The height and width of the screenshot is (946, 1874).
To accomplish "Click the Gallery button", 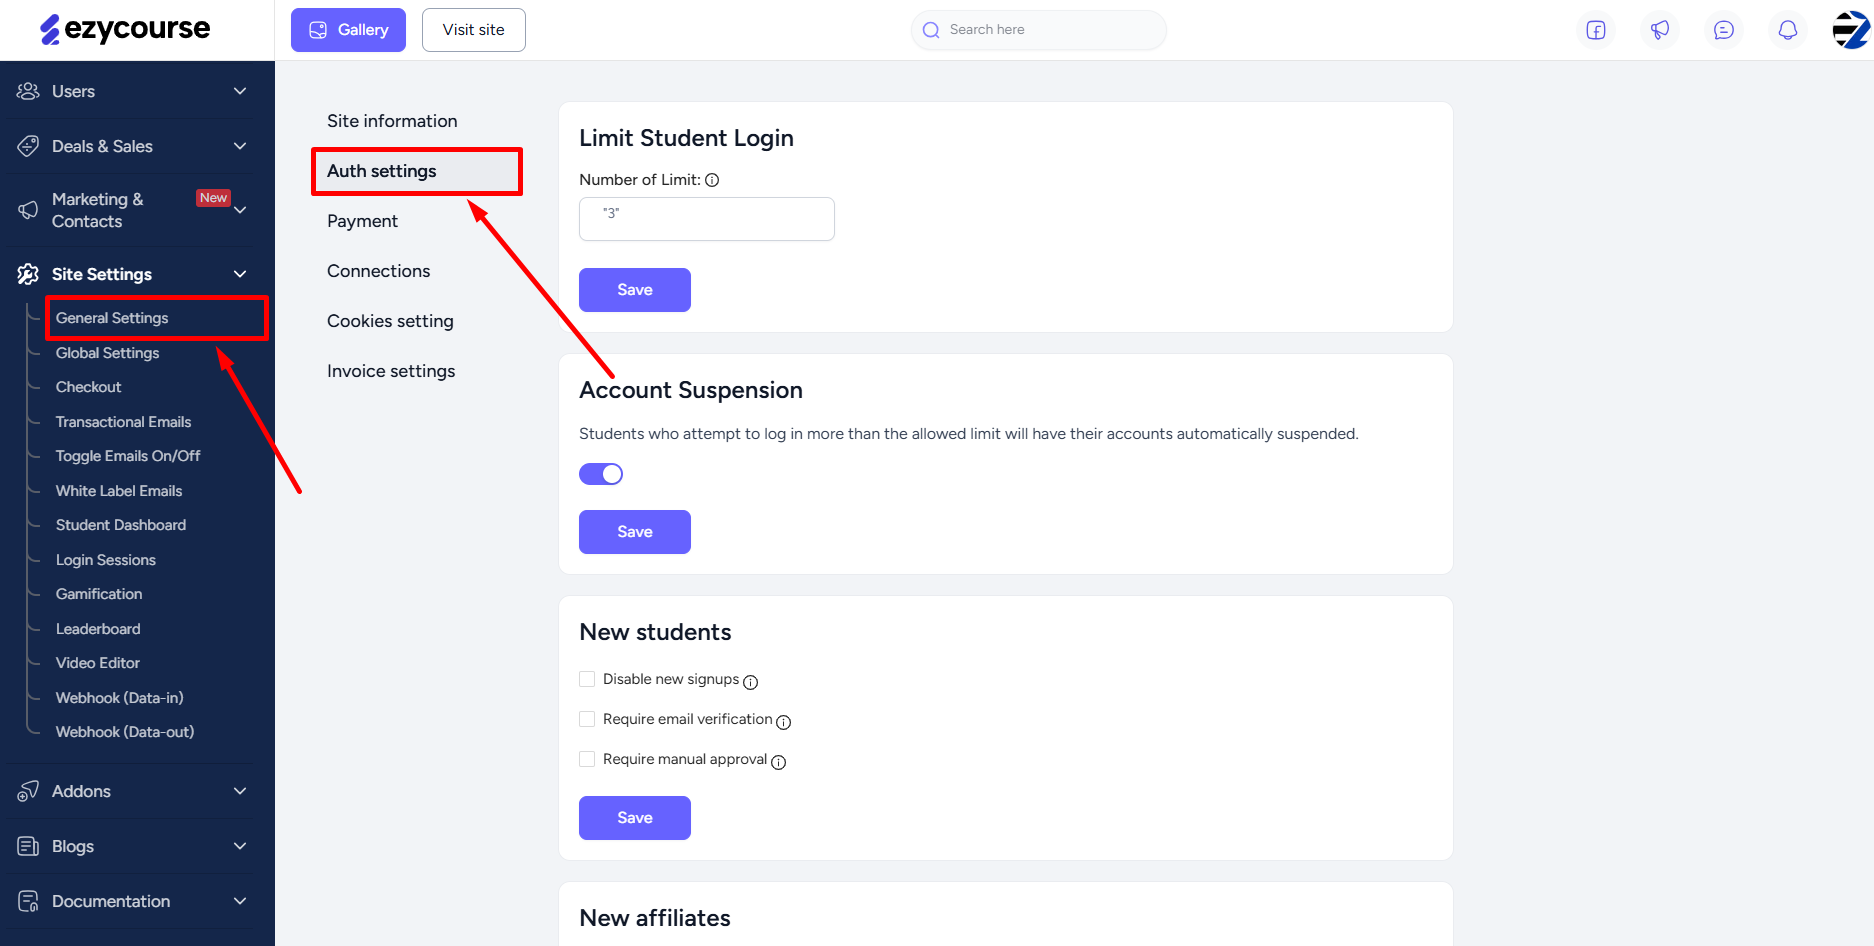I will pos(348,30).
